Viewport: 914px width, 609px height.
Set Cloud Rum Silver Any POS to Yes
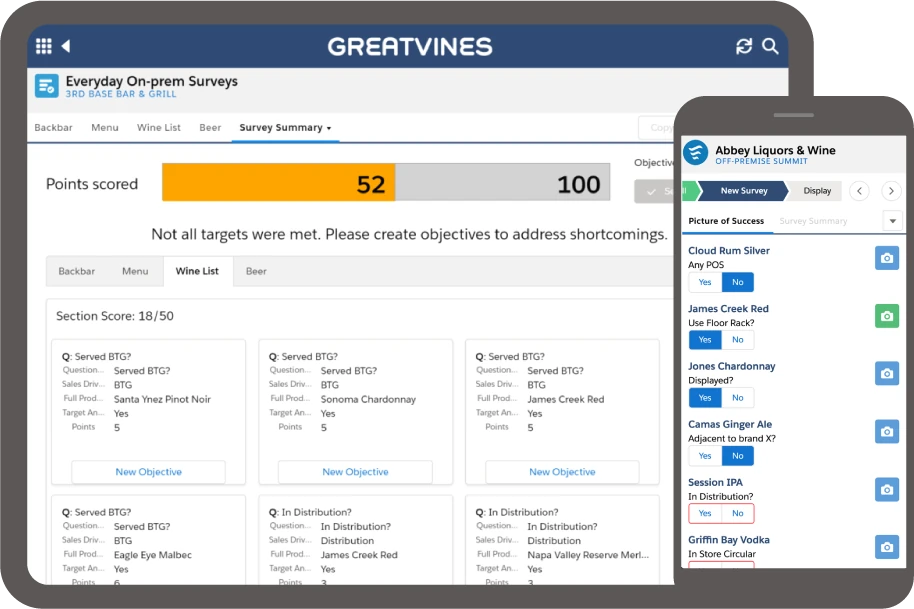click(704, 282)
